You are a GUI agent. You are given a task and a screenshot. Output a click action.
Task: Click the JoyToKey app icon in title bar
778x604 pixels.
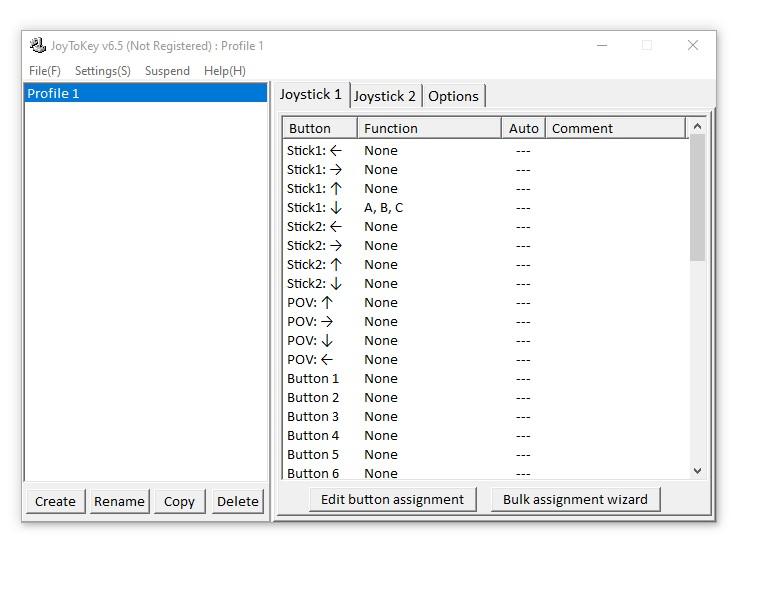tap(37, 46)
